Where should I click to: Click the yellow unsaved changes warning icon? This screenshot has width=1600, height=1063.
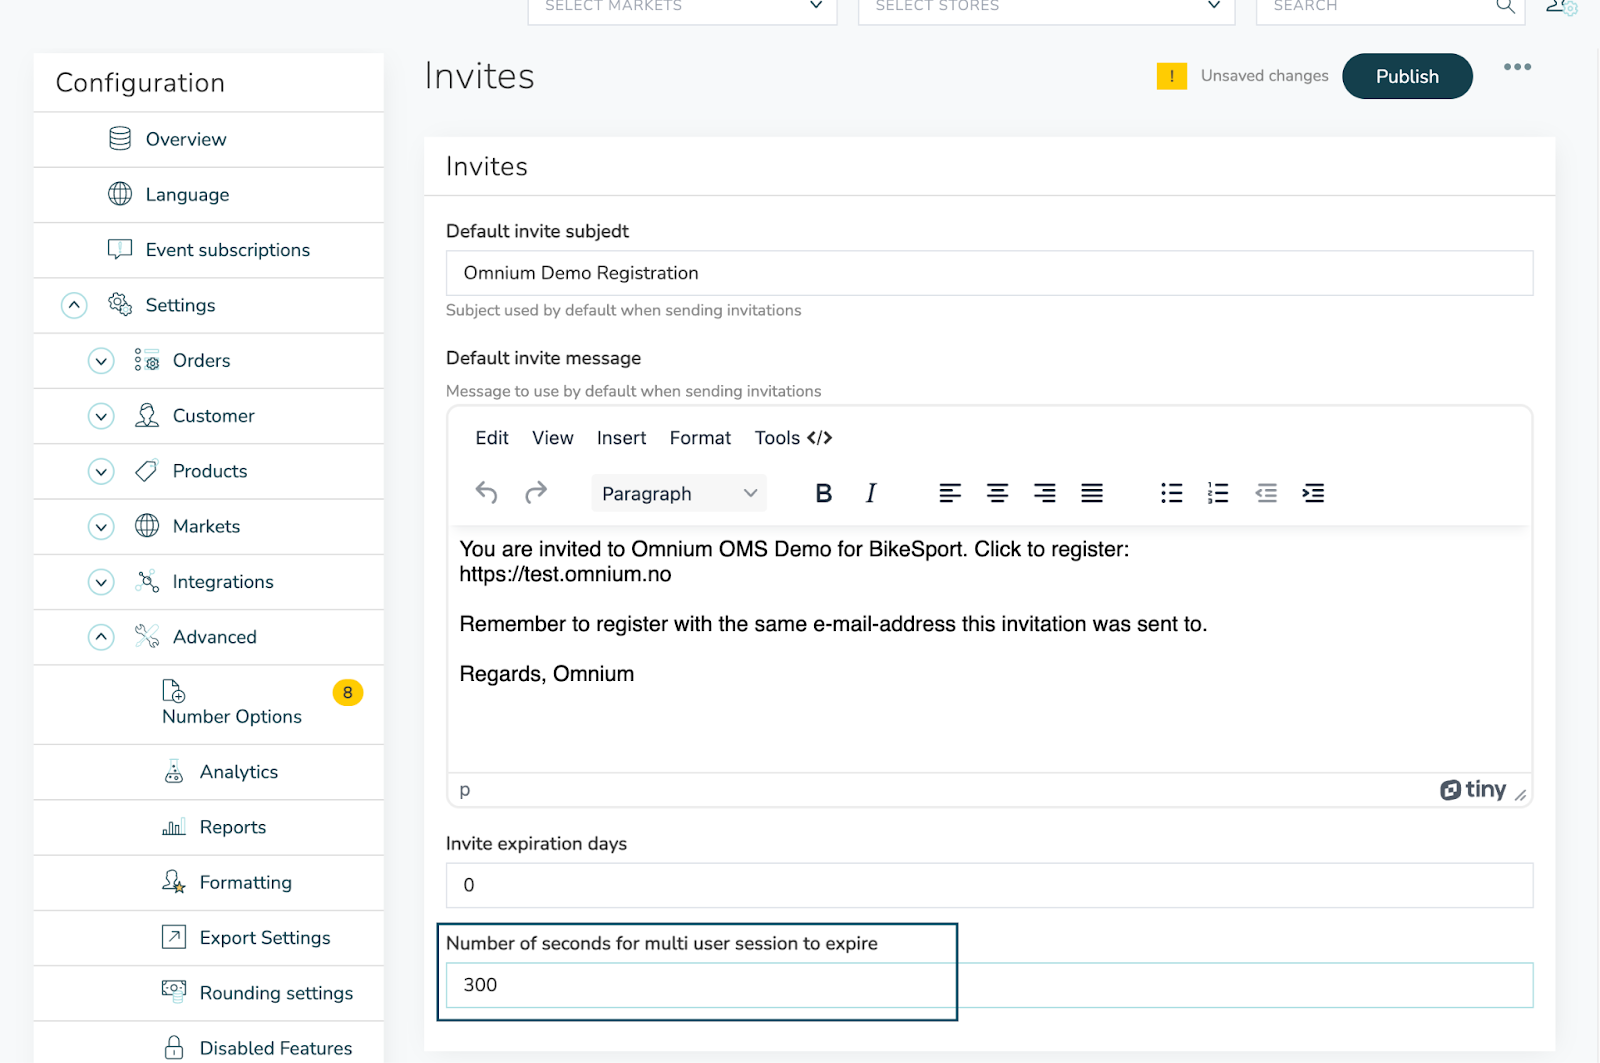1172,76
